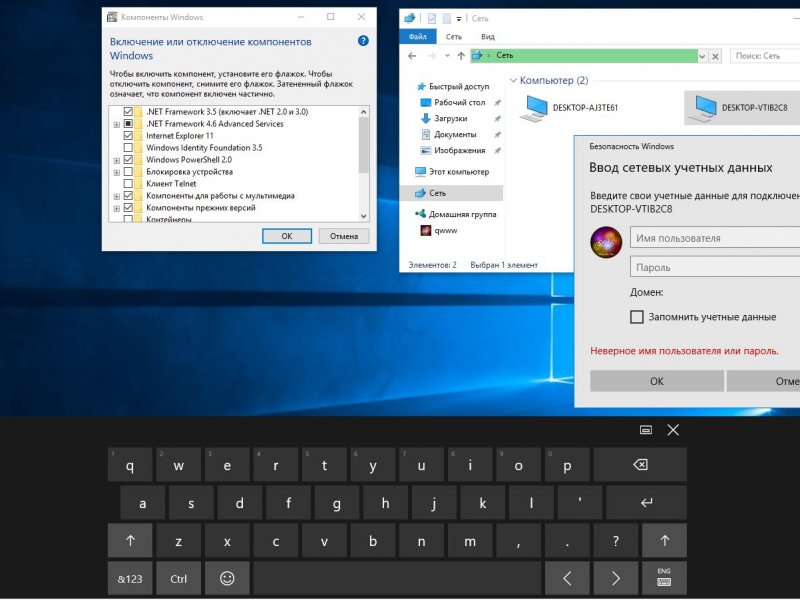
Task: Click OK in Компоненты Windows dialog
Action: (287, 236)
